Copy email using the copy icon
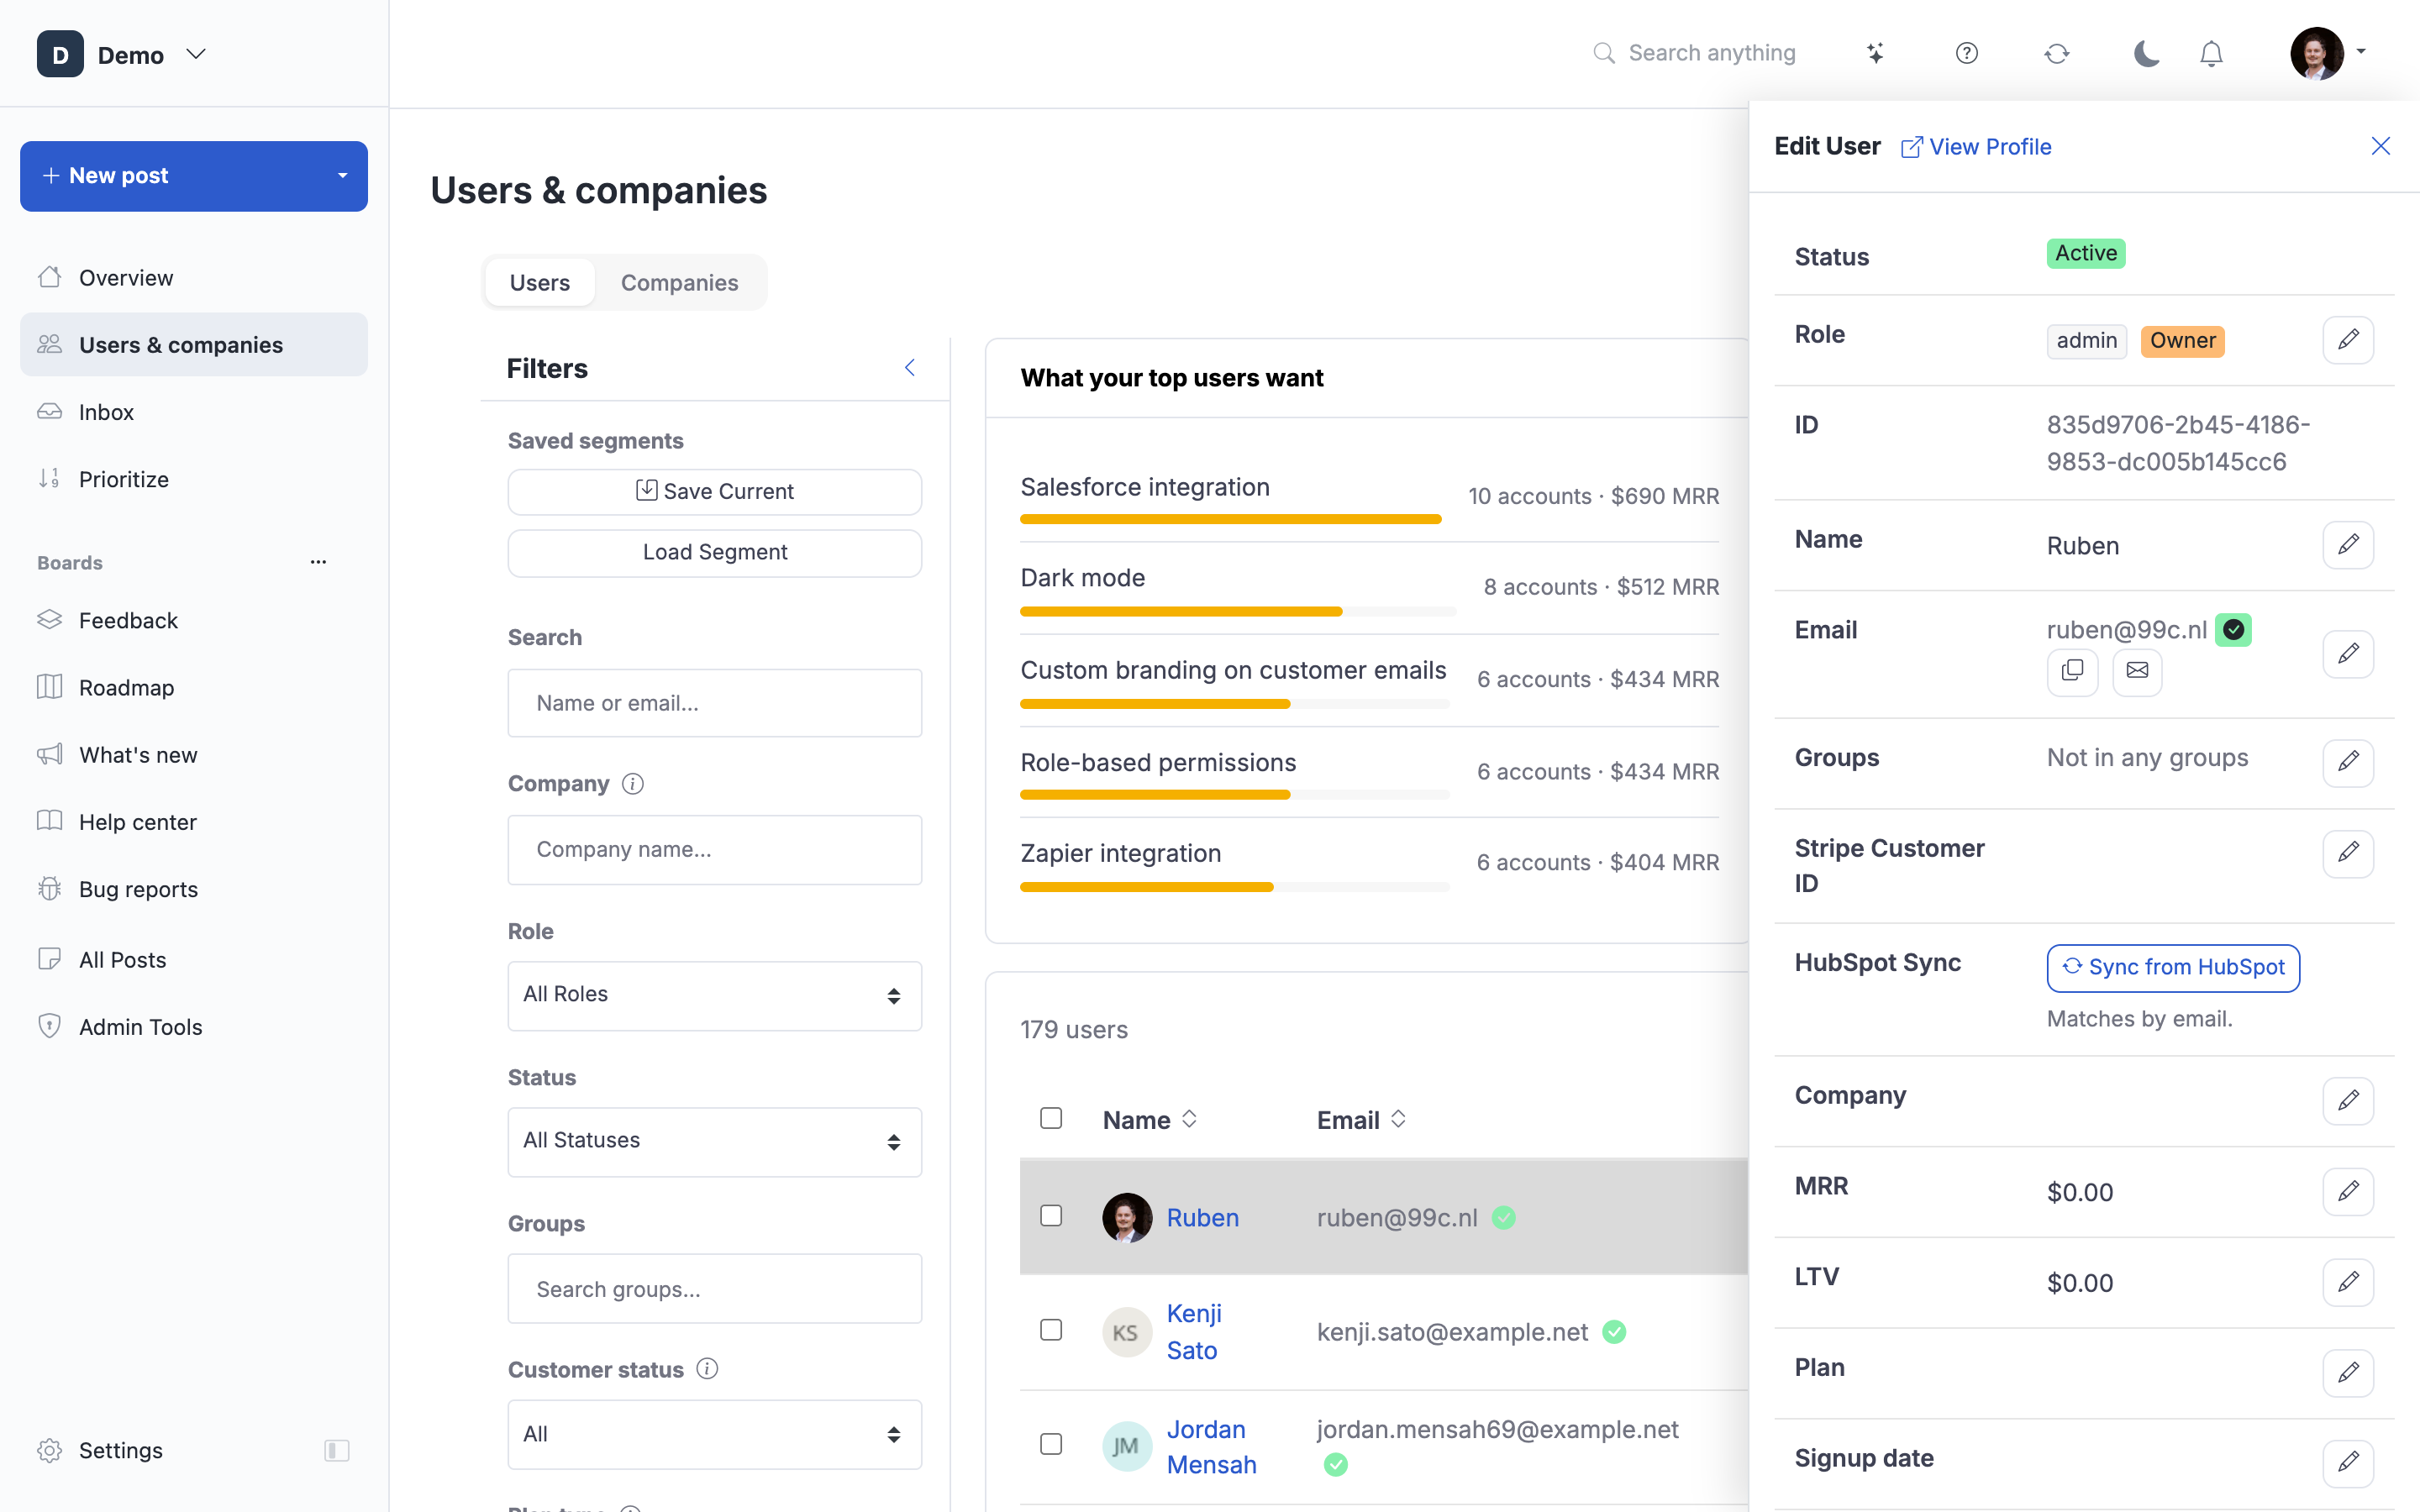The width and height of the screenshot is (2420, 1512). tap(2072, 671)
